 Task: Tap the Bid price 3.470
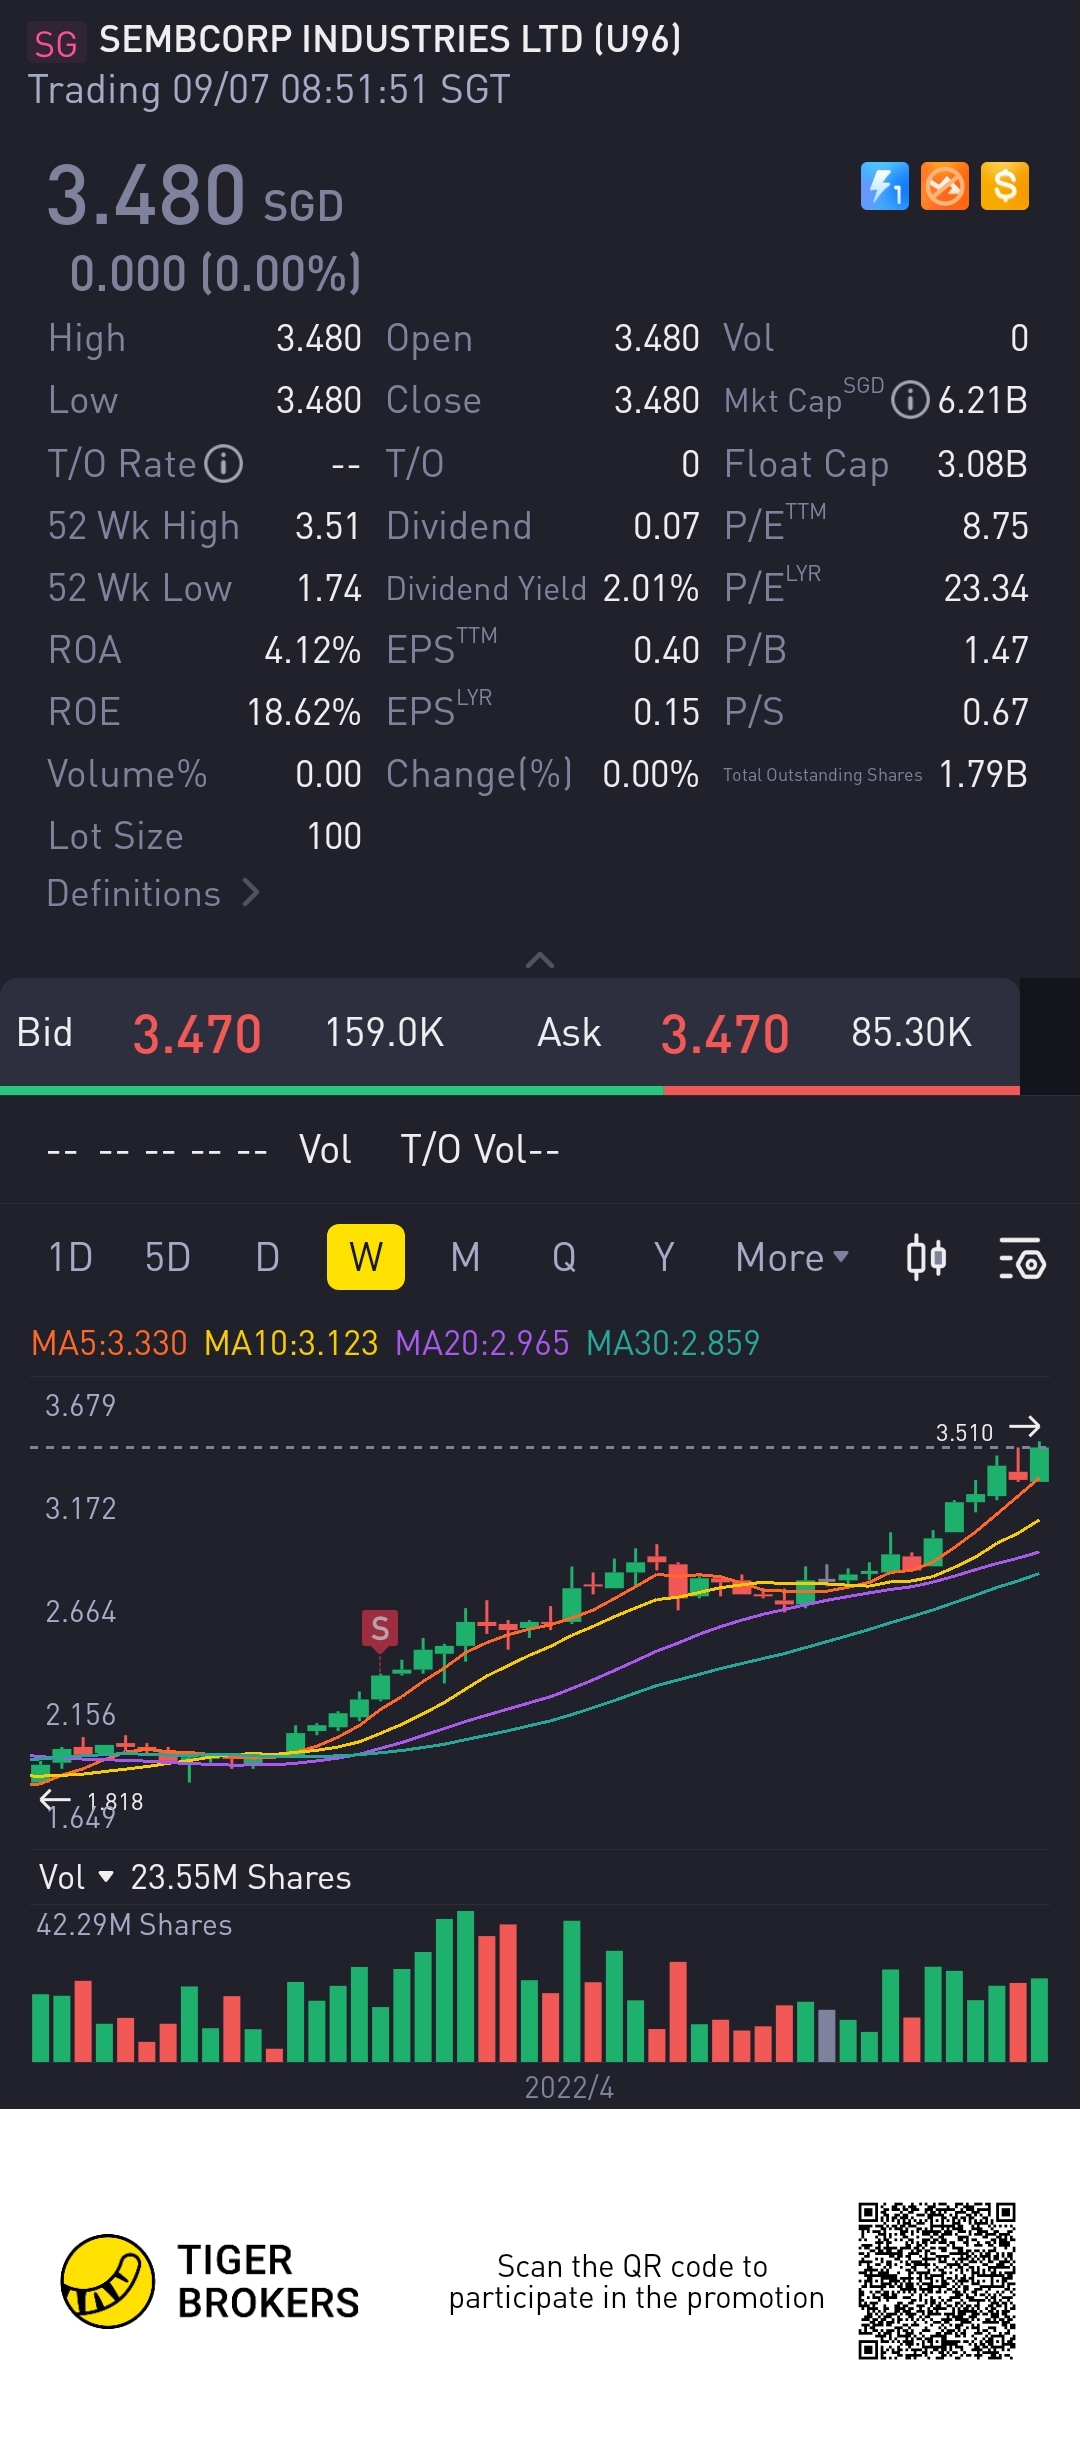pyautogui.click(x=197, y=1034)
